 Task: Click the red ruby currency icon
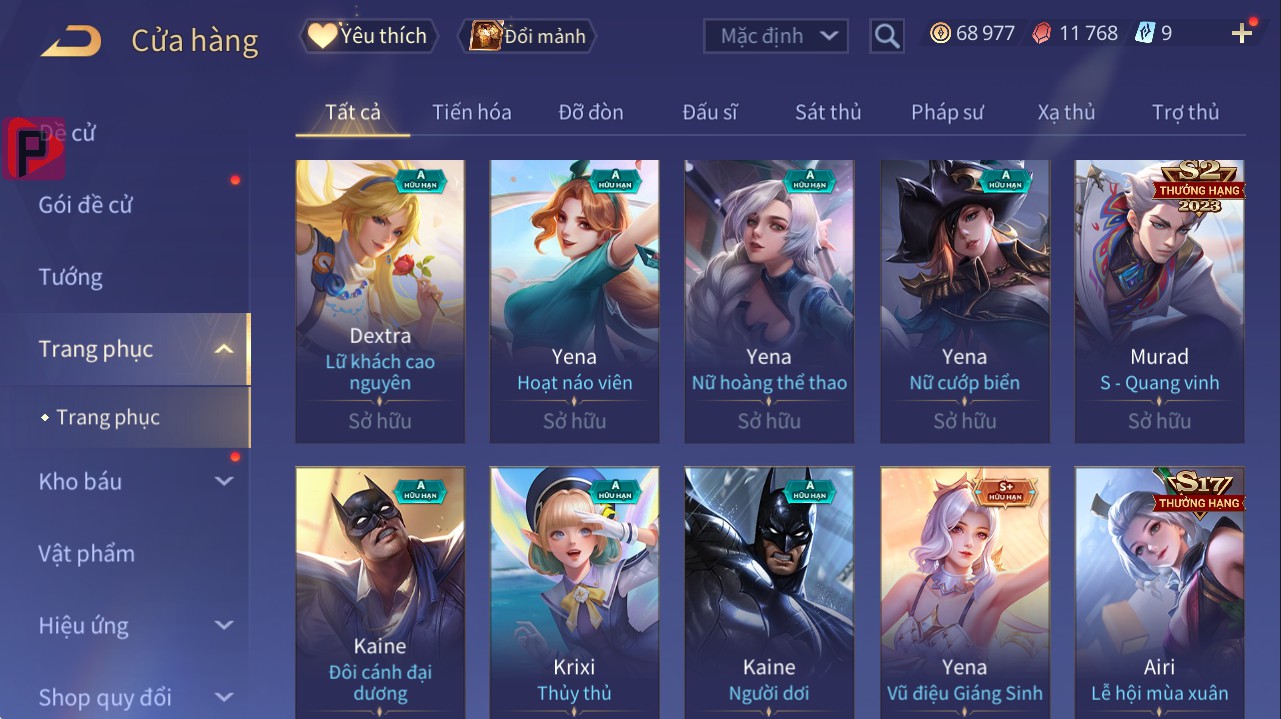[x=1042, y=33]
